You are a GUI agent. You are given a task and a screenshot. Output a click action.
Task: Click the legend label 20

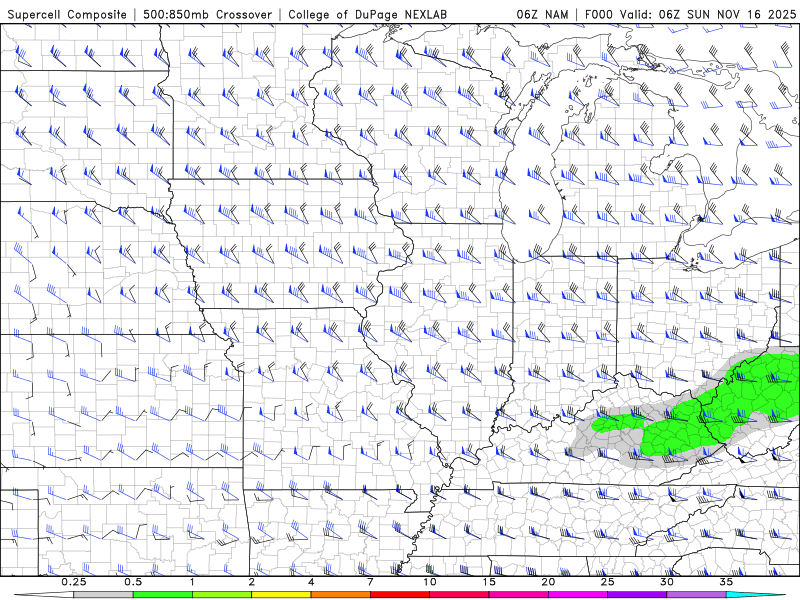(x=548, y=582)
